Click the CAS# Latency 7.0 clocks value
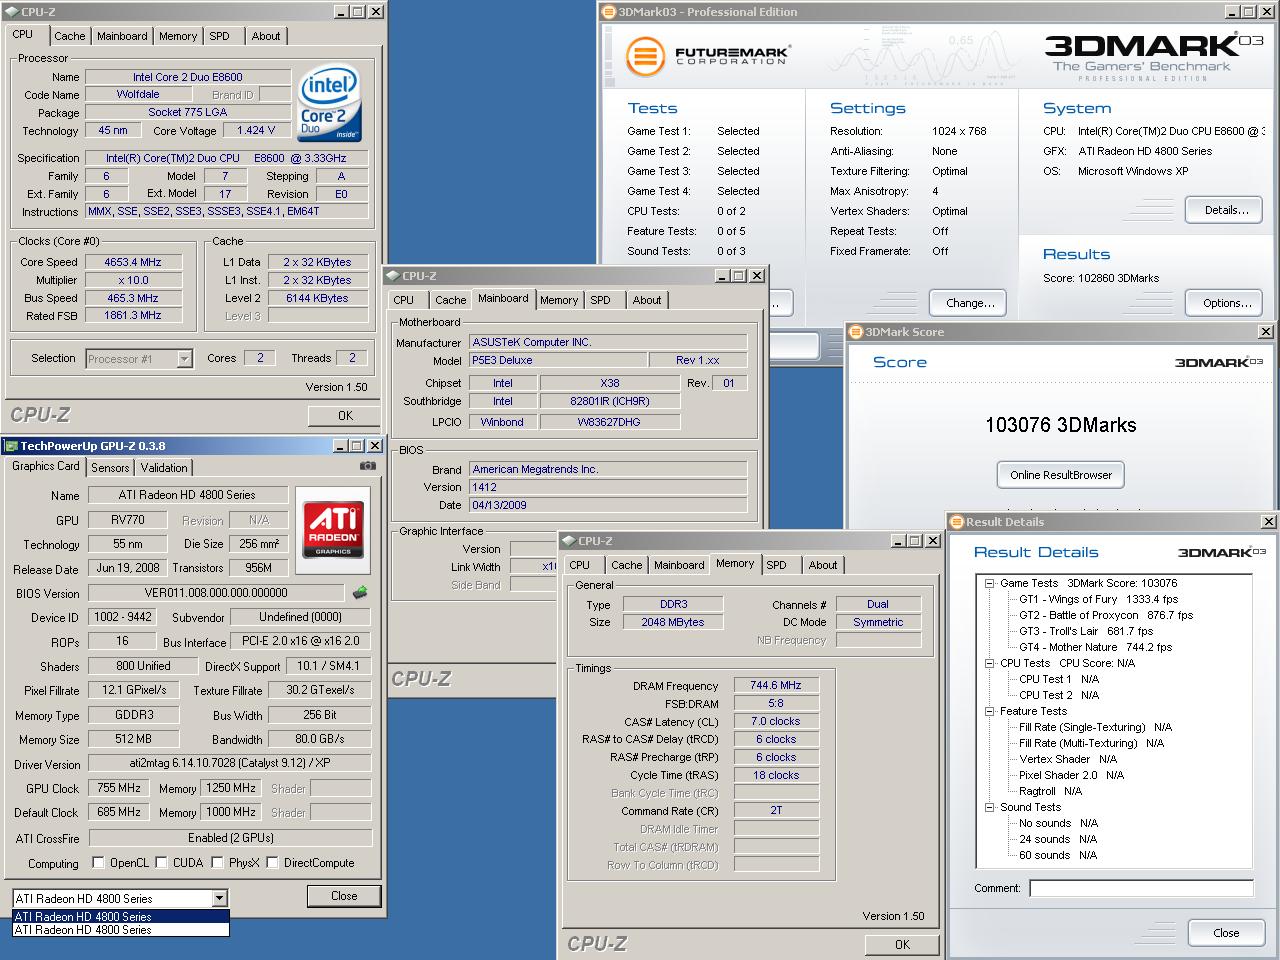Image resolution: width=1280 pixels, height=960 pixels. coord(776,721)
